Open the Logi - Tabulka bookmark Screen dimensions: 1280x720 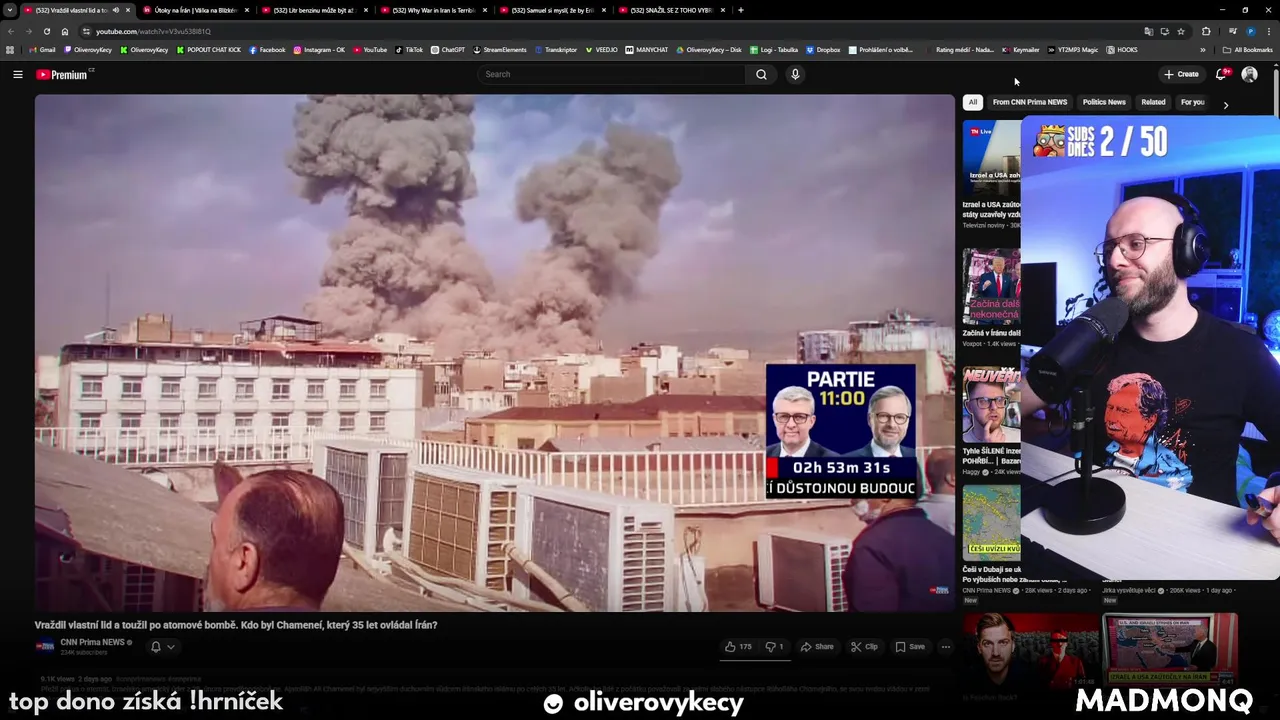[x=774, y=50]
